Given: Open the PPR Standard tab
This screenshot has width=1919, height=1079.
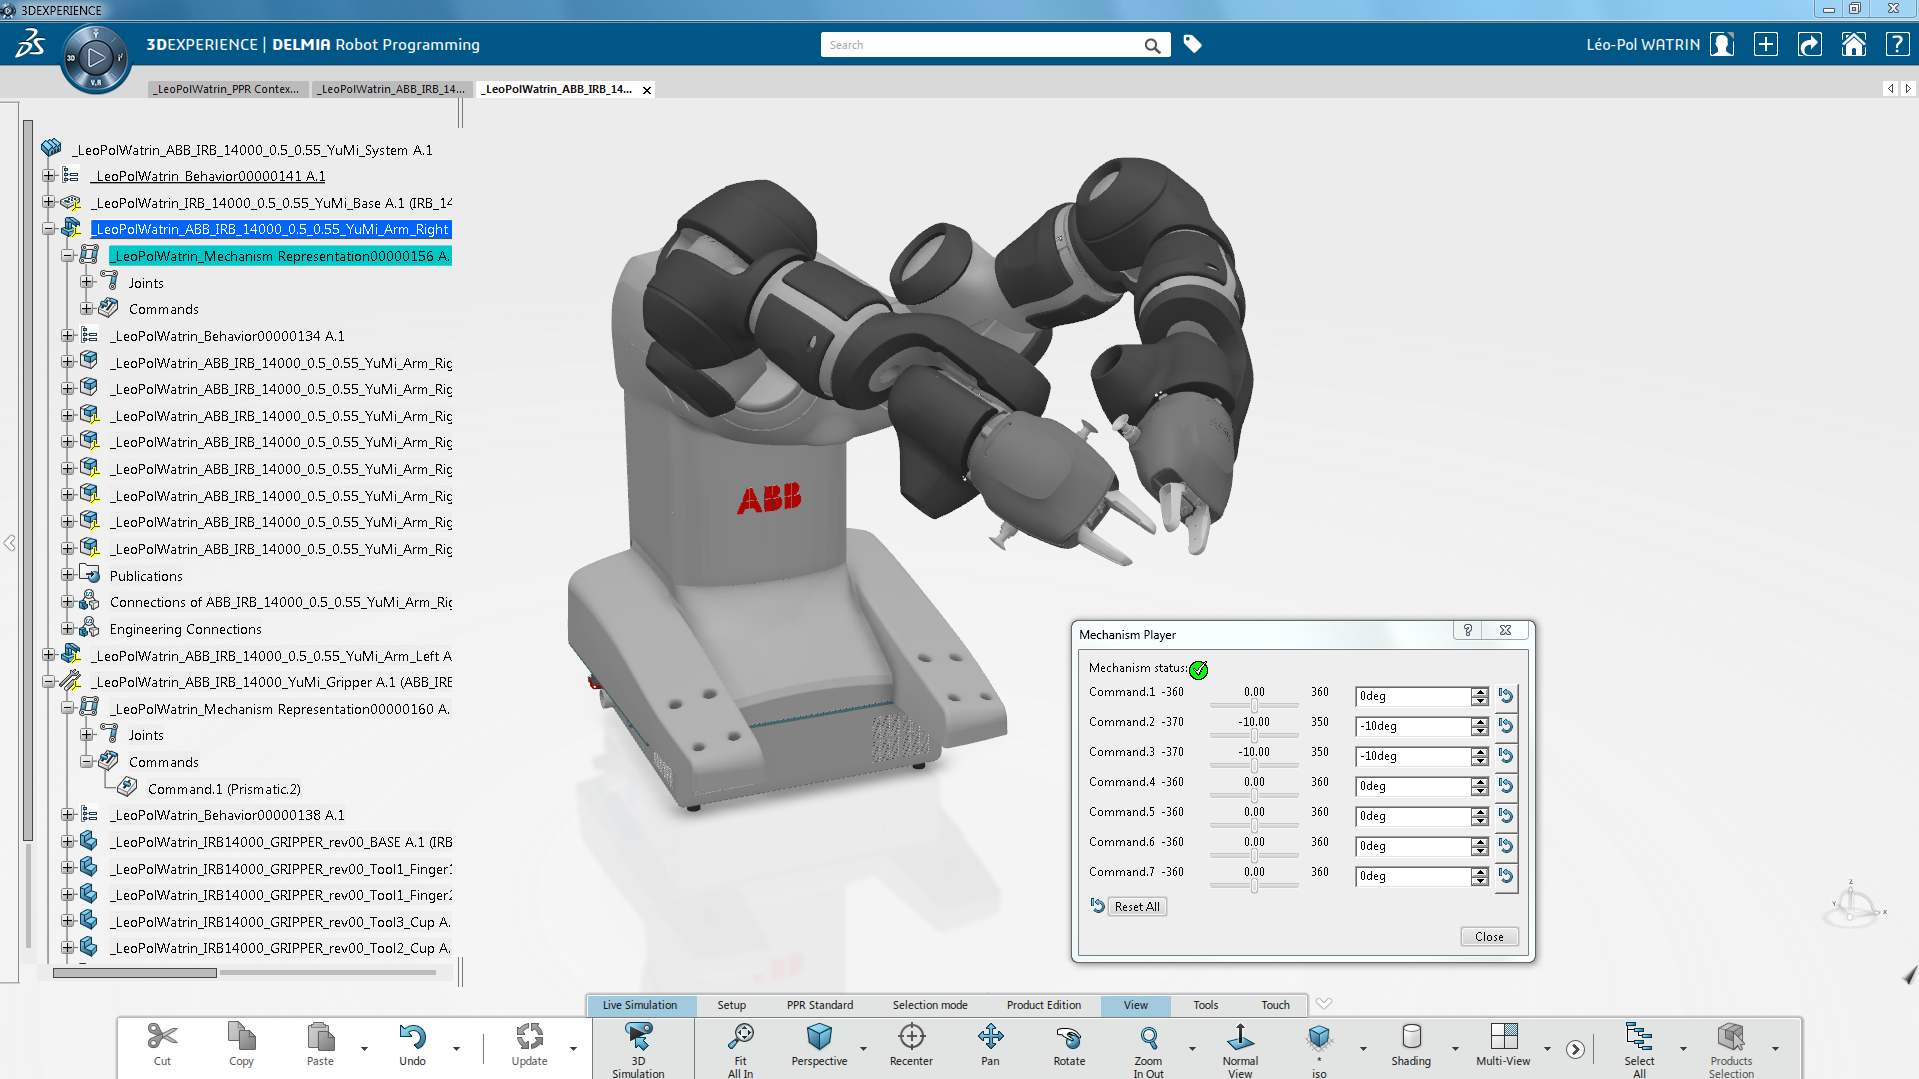Looking at the screenshot, I should tap(819, 1005).
